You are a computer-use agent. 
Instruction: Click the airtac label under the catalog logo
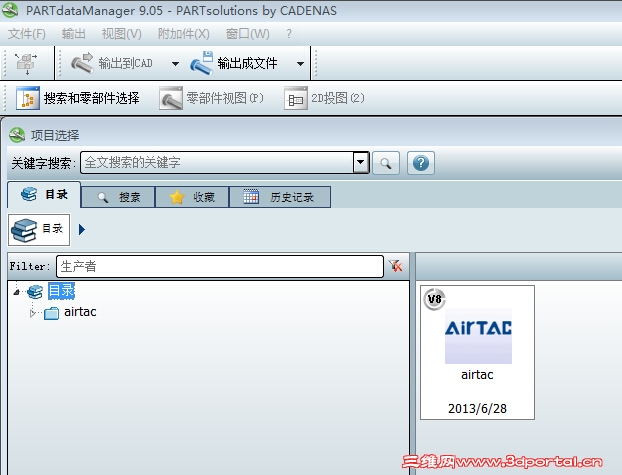[477, 375]
